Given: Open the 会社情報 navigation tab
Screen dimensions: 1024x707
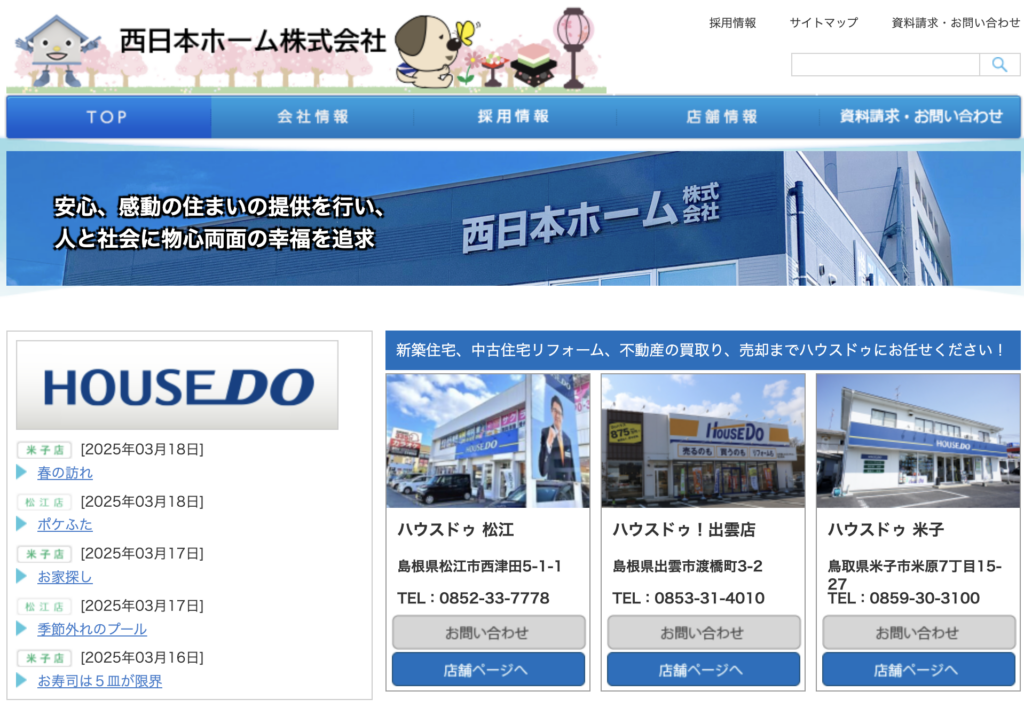Looking at the screenshot, I should [313, 117].
